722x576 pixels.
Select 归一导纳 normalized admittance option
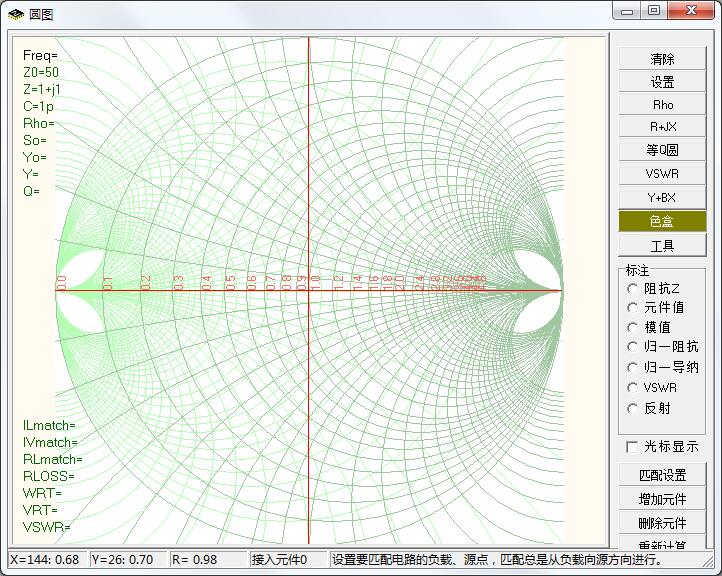tap(633, 367)
